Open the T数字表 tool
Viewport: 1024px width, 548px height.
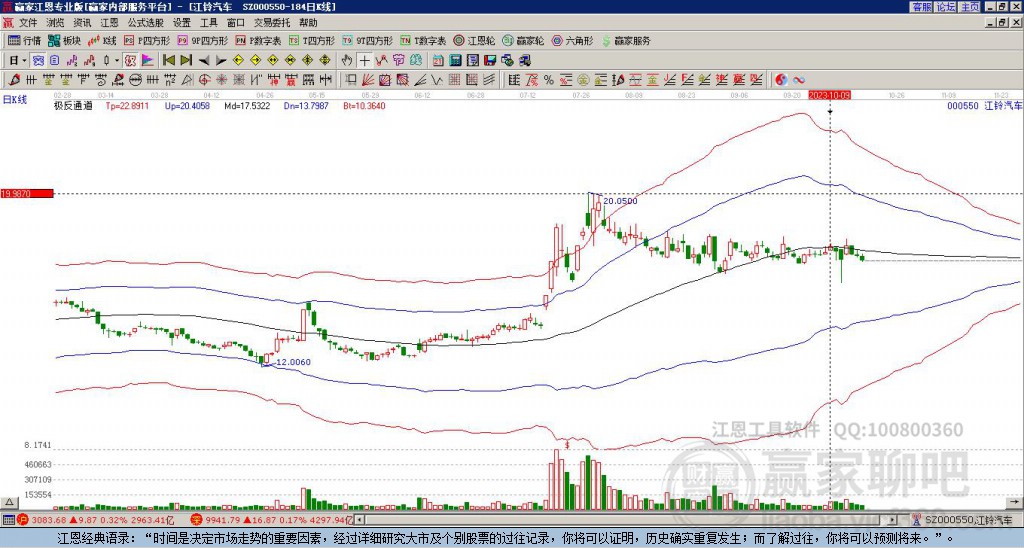(423, 40)
